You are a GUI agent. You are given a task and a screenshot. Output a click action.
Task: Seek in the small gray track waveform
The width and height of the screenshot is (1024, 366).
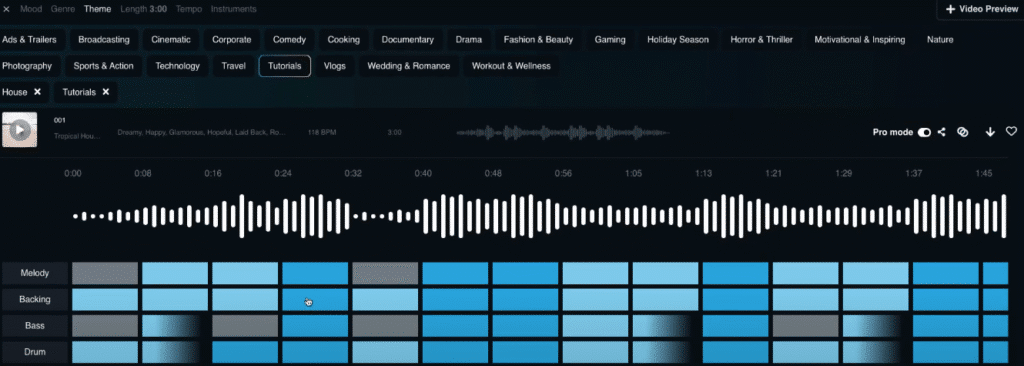click(x=562, y=132)
